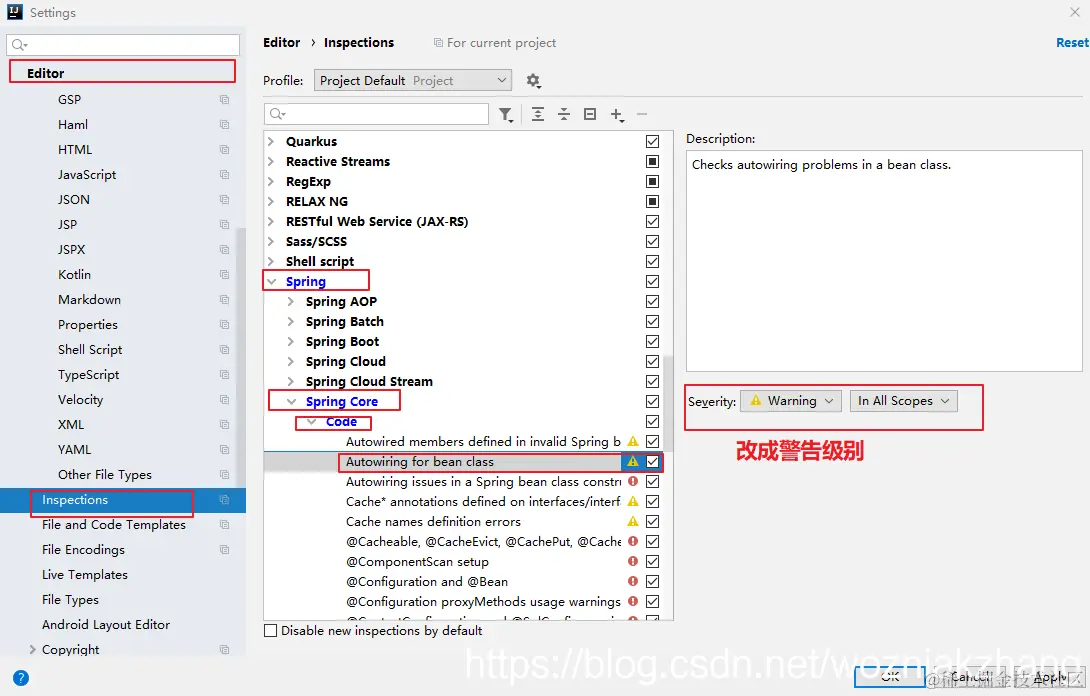1090x696 pixels.
Task: Click the project-level icon beside Markdown
Action: click(225, 300)
